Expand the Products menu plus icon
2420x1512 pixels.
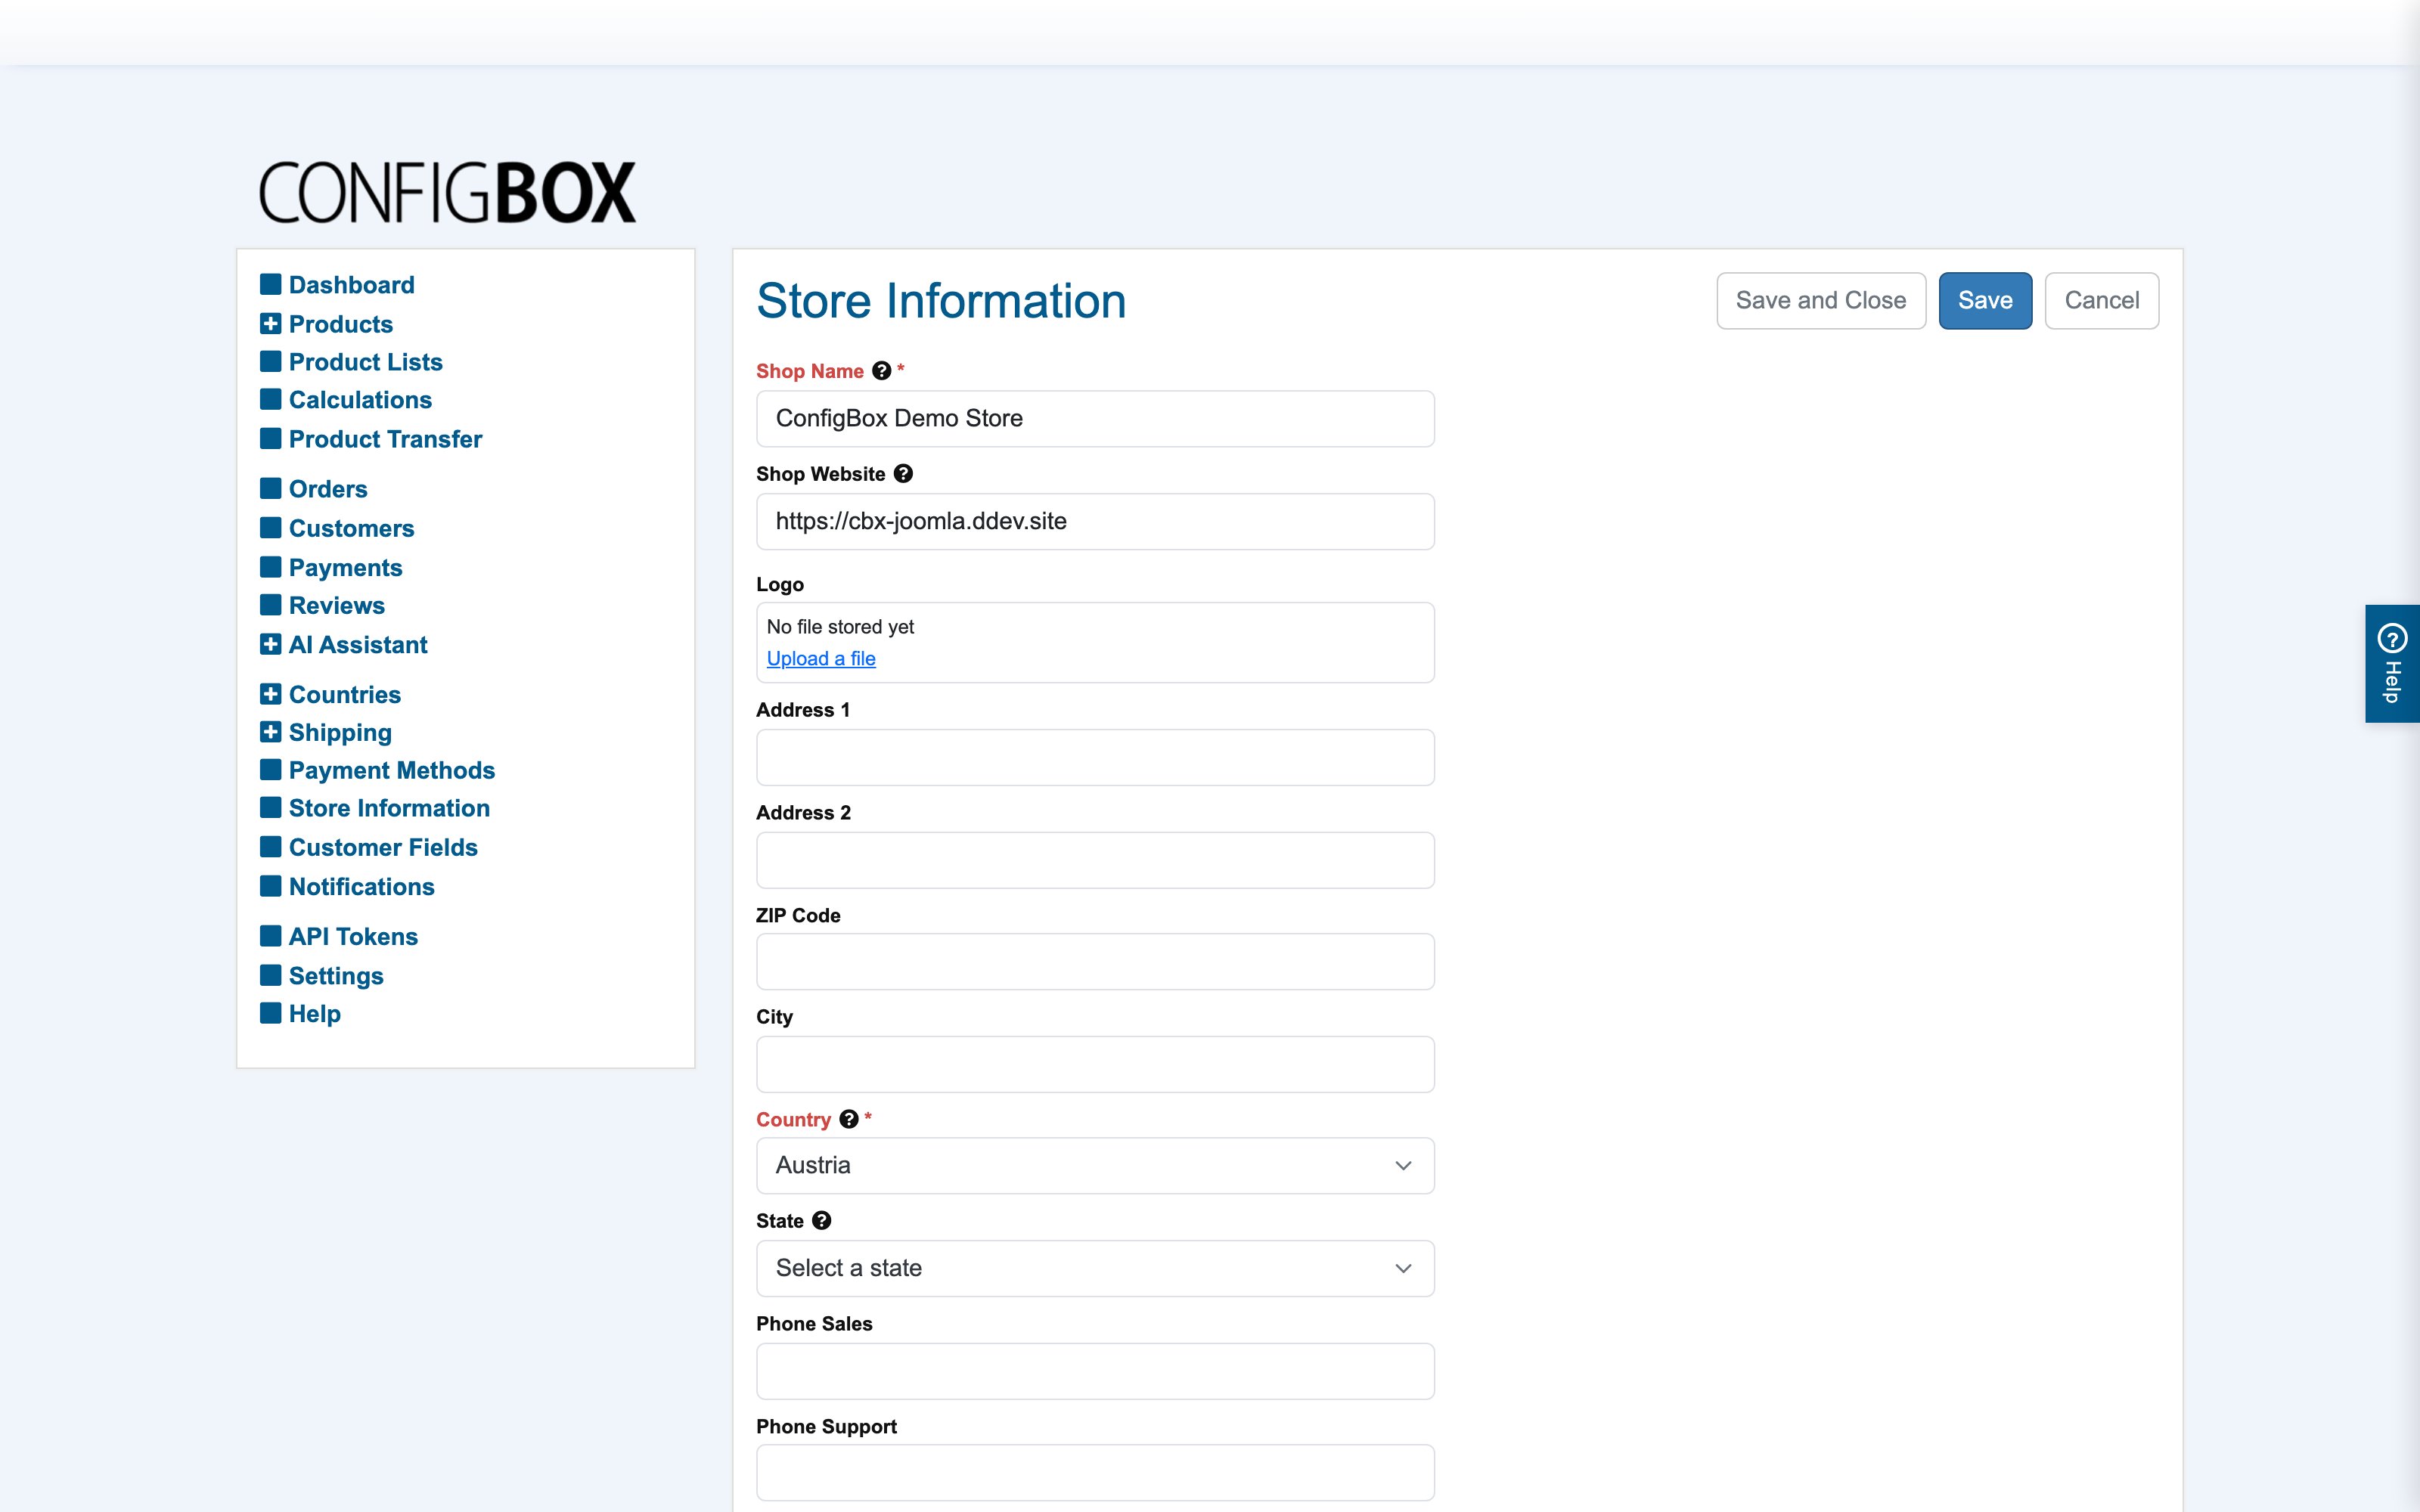point(270,324)
